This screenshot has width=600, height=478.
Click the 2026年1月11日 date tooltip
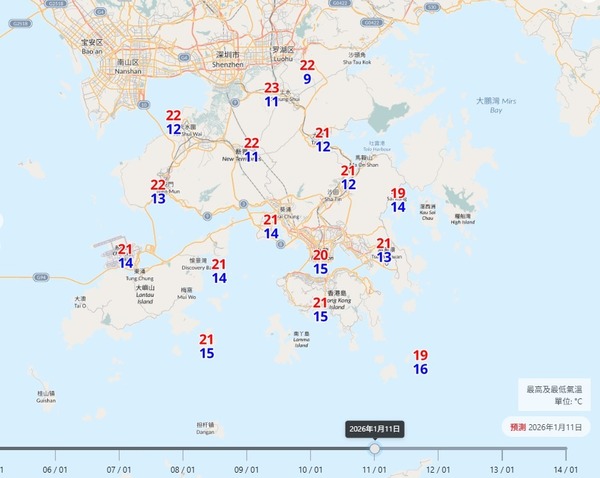coord(374,428)
